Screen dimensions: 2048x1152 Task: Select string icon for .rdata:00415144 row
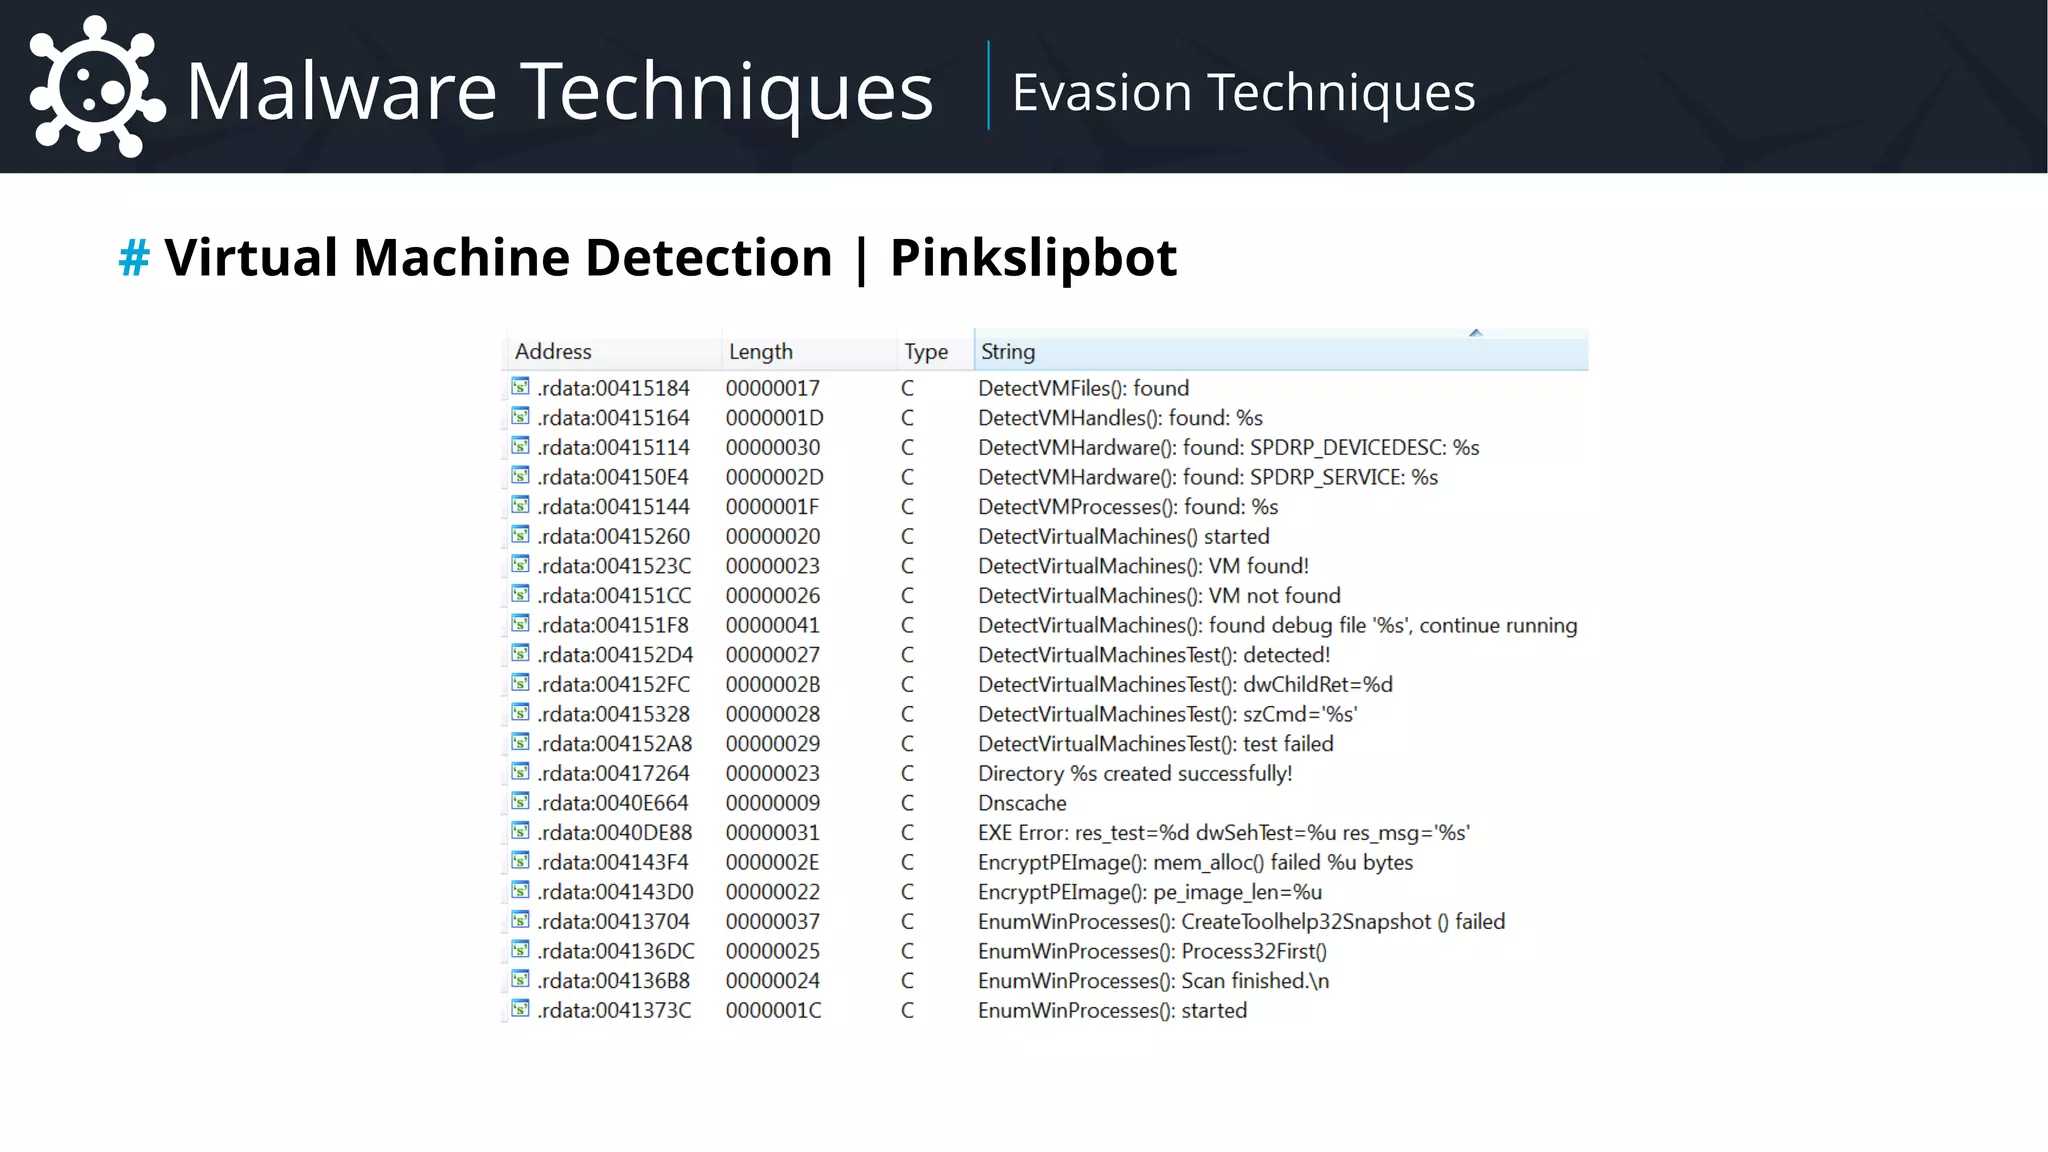point(520,505)
